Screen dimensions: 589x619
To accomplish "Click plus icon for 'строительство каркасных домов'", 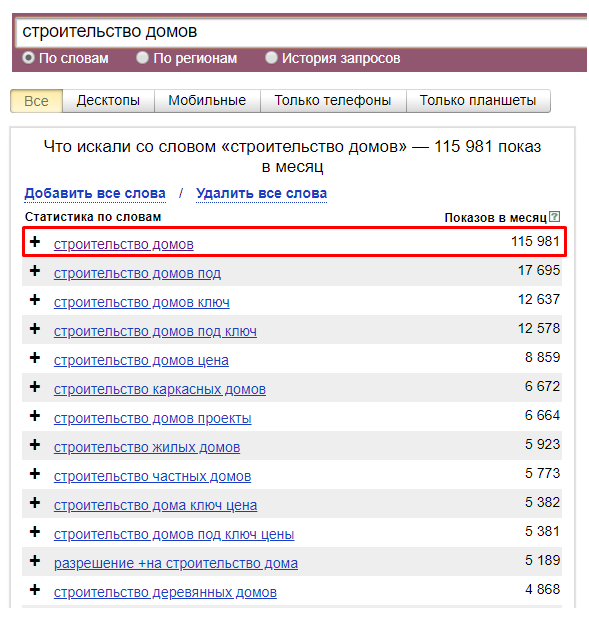I will [35, 386].
